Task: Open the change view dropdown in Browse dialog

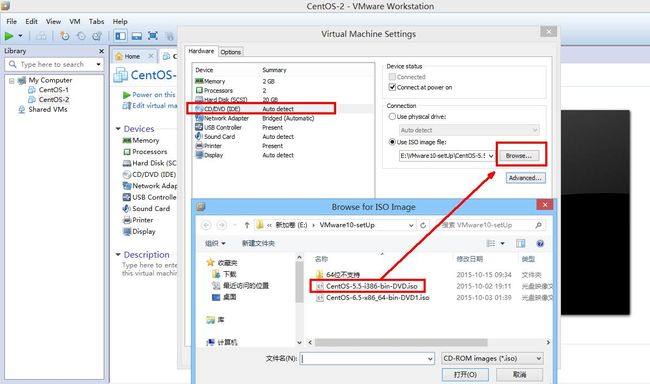Action: (x=502, y=243)
